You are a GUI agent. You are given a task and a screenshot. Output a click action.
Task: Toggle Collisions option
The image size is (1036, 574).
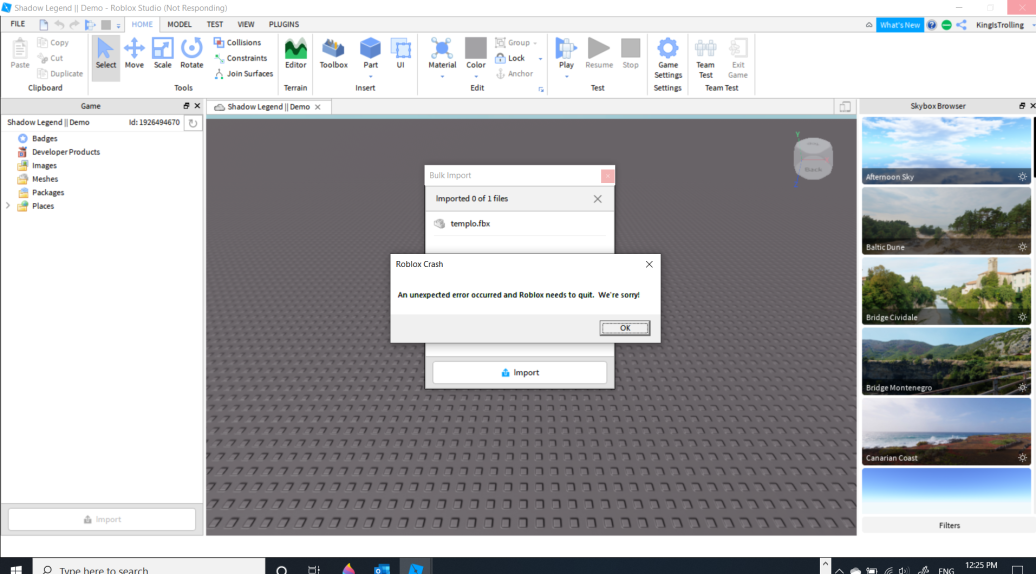(237, 42)
